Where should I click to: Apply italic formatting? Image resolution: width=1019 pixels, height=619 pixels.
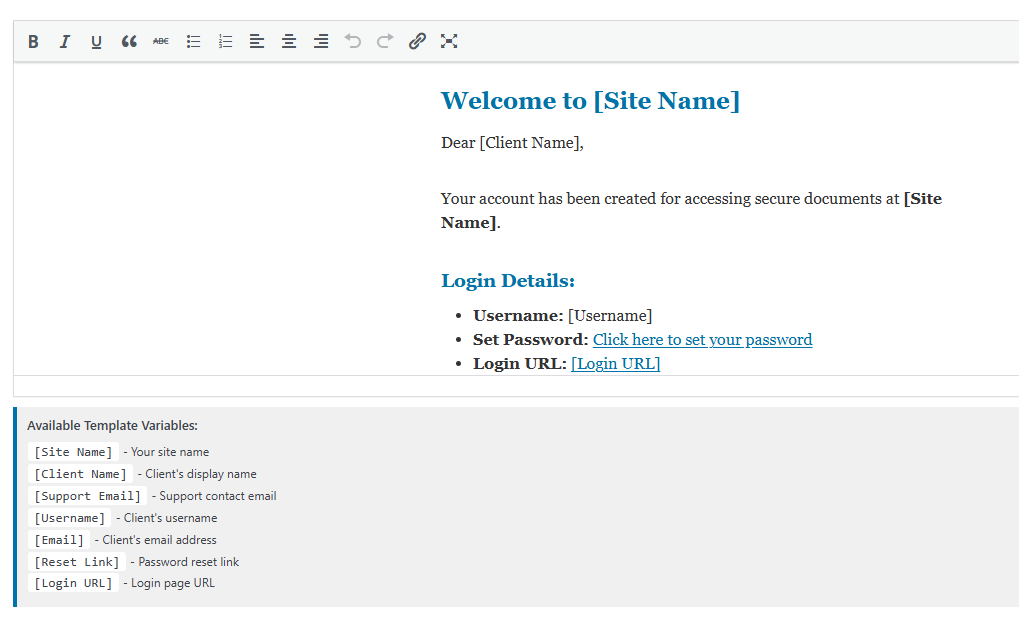64,42
